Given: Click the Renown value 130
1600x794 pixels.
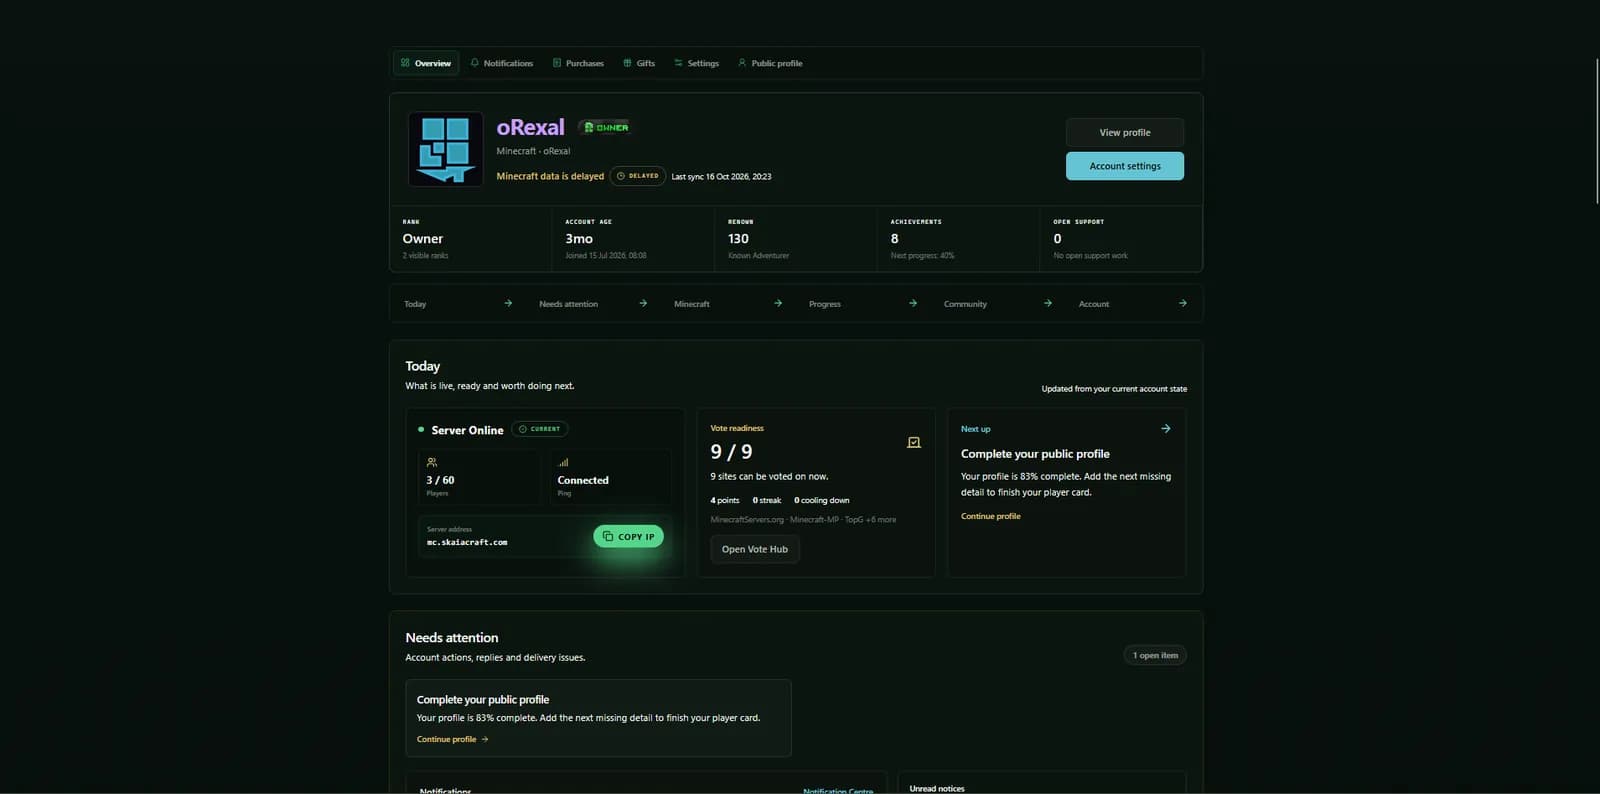Looking at the screenshot, I should pos(738,239).
